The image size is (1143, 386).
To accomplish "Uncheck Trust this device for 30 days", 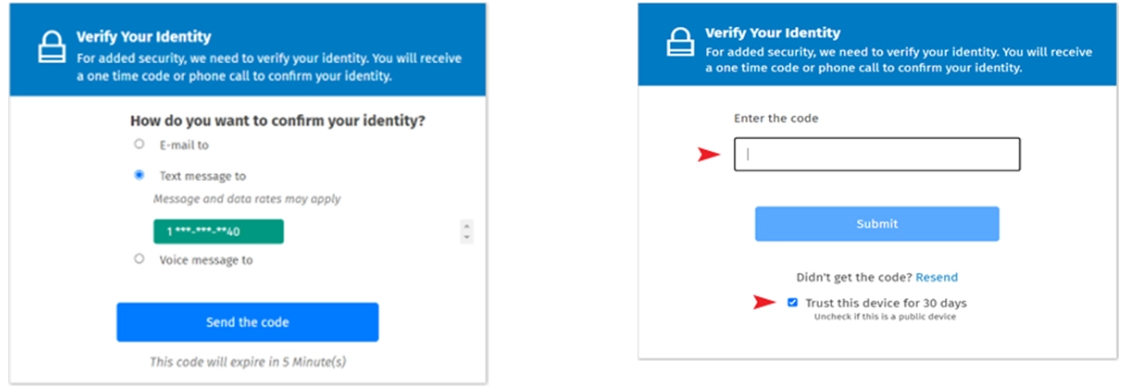I will click(792, 302).
